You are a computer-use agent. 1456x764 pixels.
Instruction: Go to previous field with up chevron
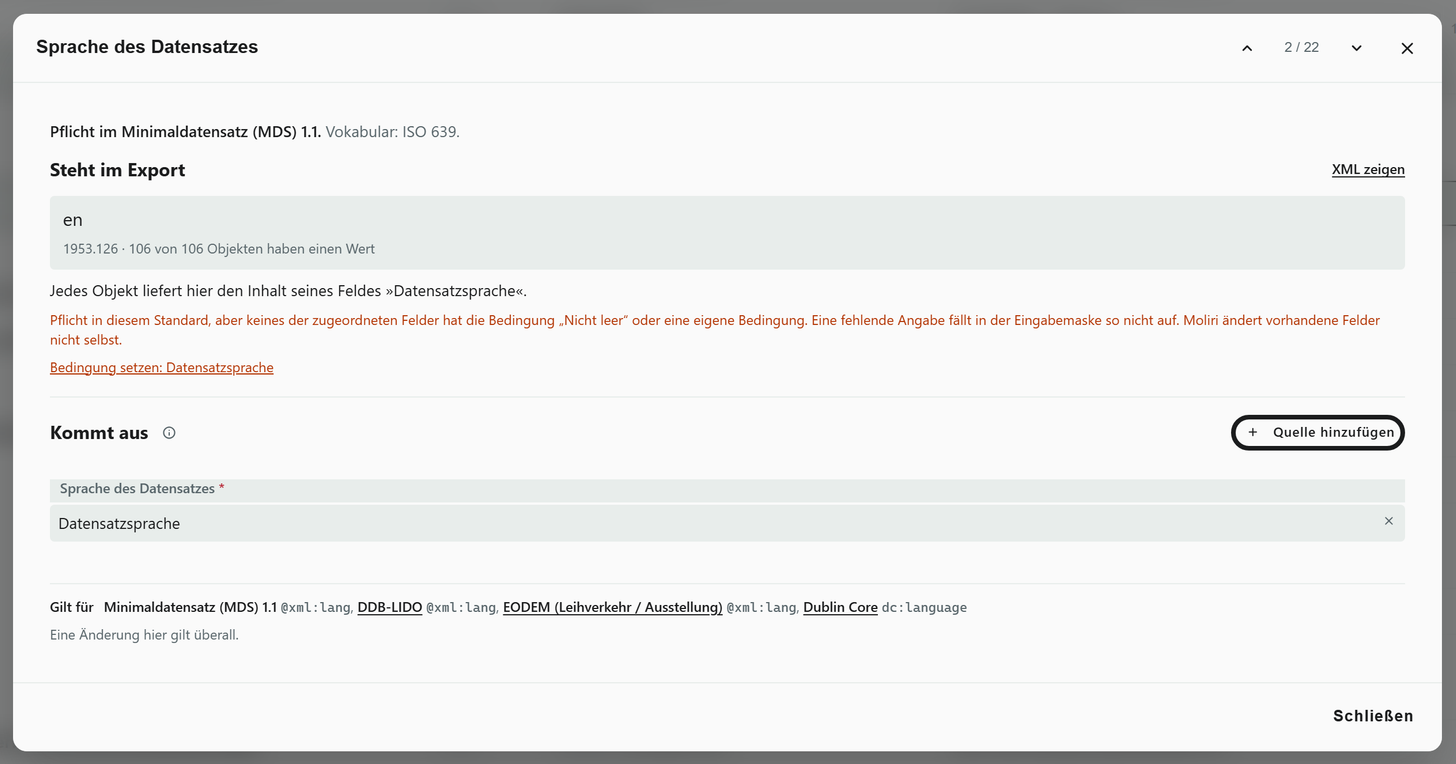(x=1247, y=48)
